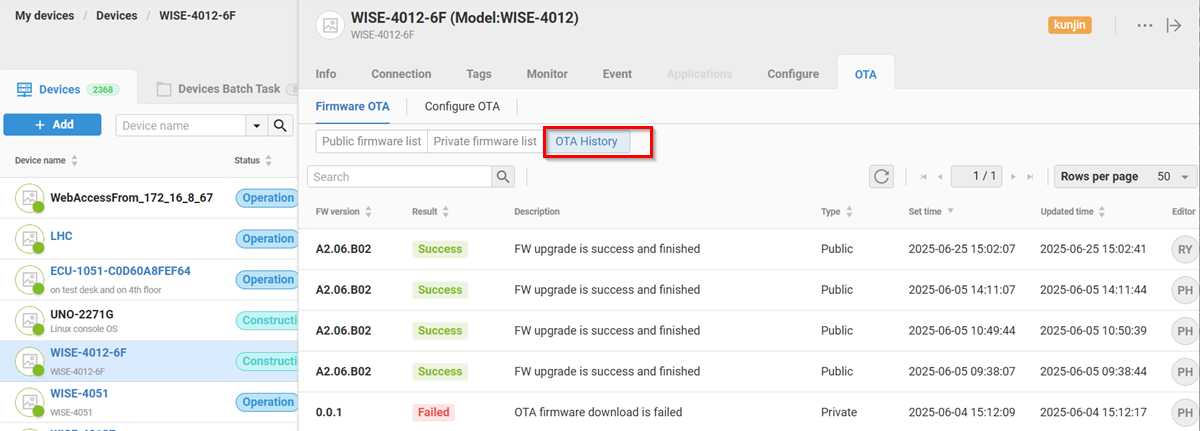This screenshot has height=431, width=1200.
Task: Click the collapse panel arrow icon
Action: click(x=1174, y=25)
